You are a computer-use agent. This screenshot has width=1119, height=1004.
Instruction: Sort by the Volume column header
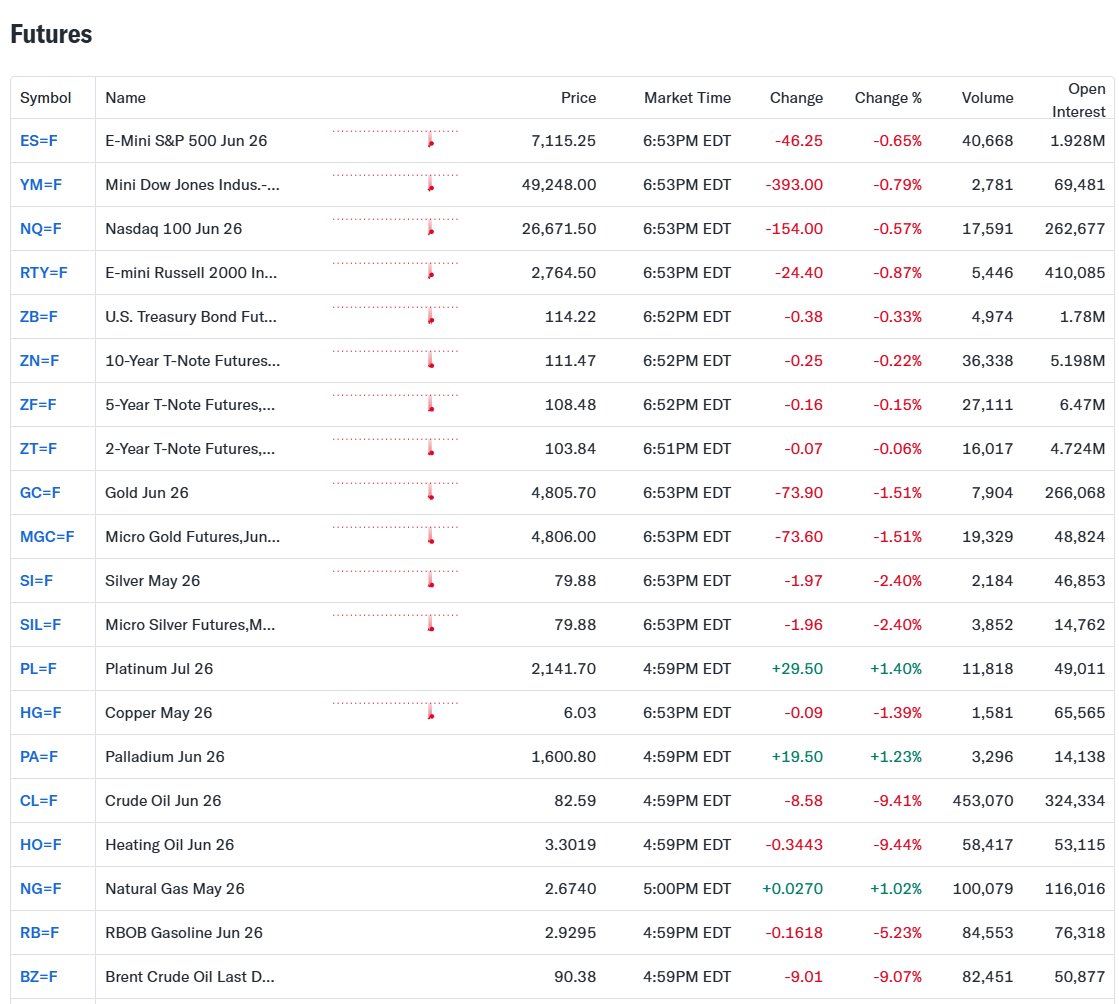pyautogui.click(x=987, y=98)
